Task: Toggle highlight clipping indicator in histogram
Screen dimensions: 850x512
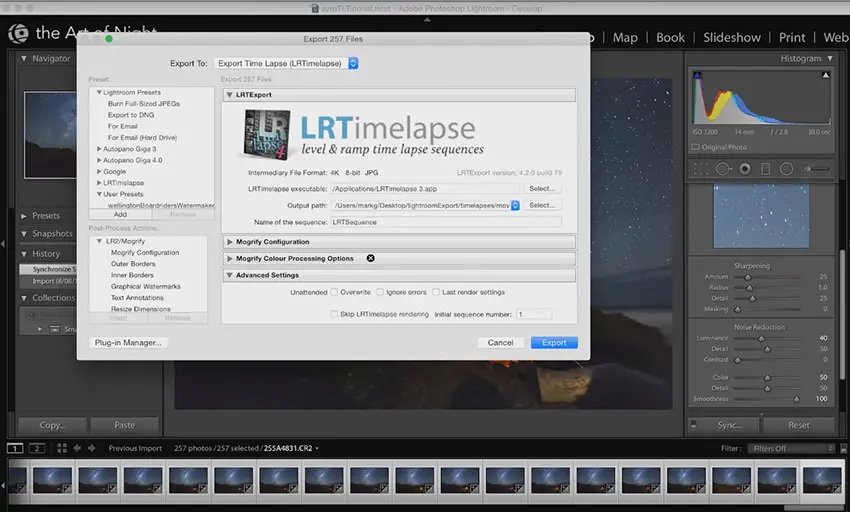Action: pyautogui.click(x=826, y=75)
